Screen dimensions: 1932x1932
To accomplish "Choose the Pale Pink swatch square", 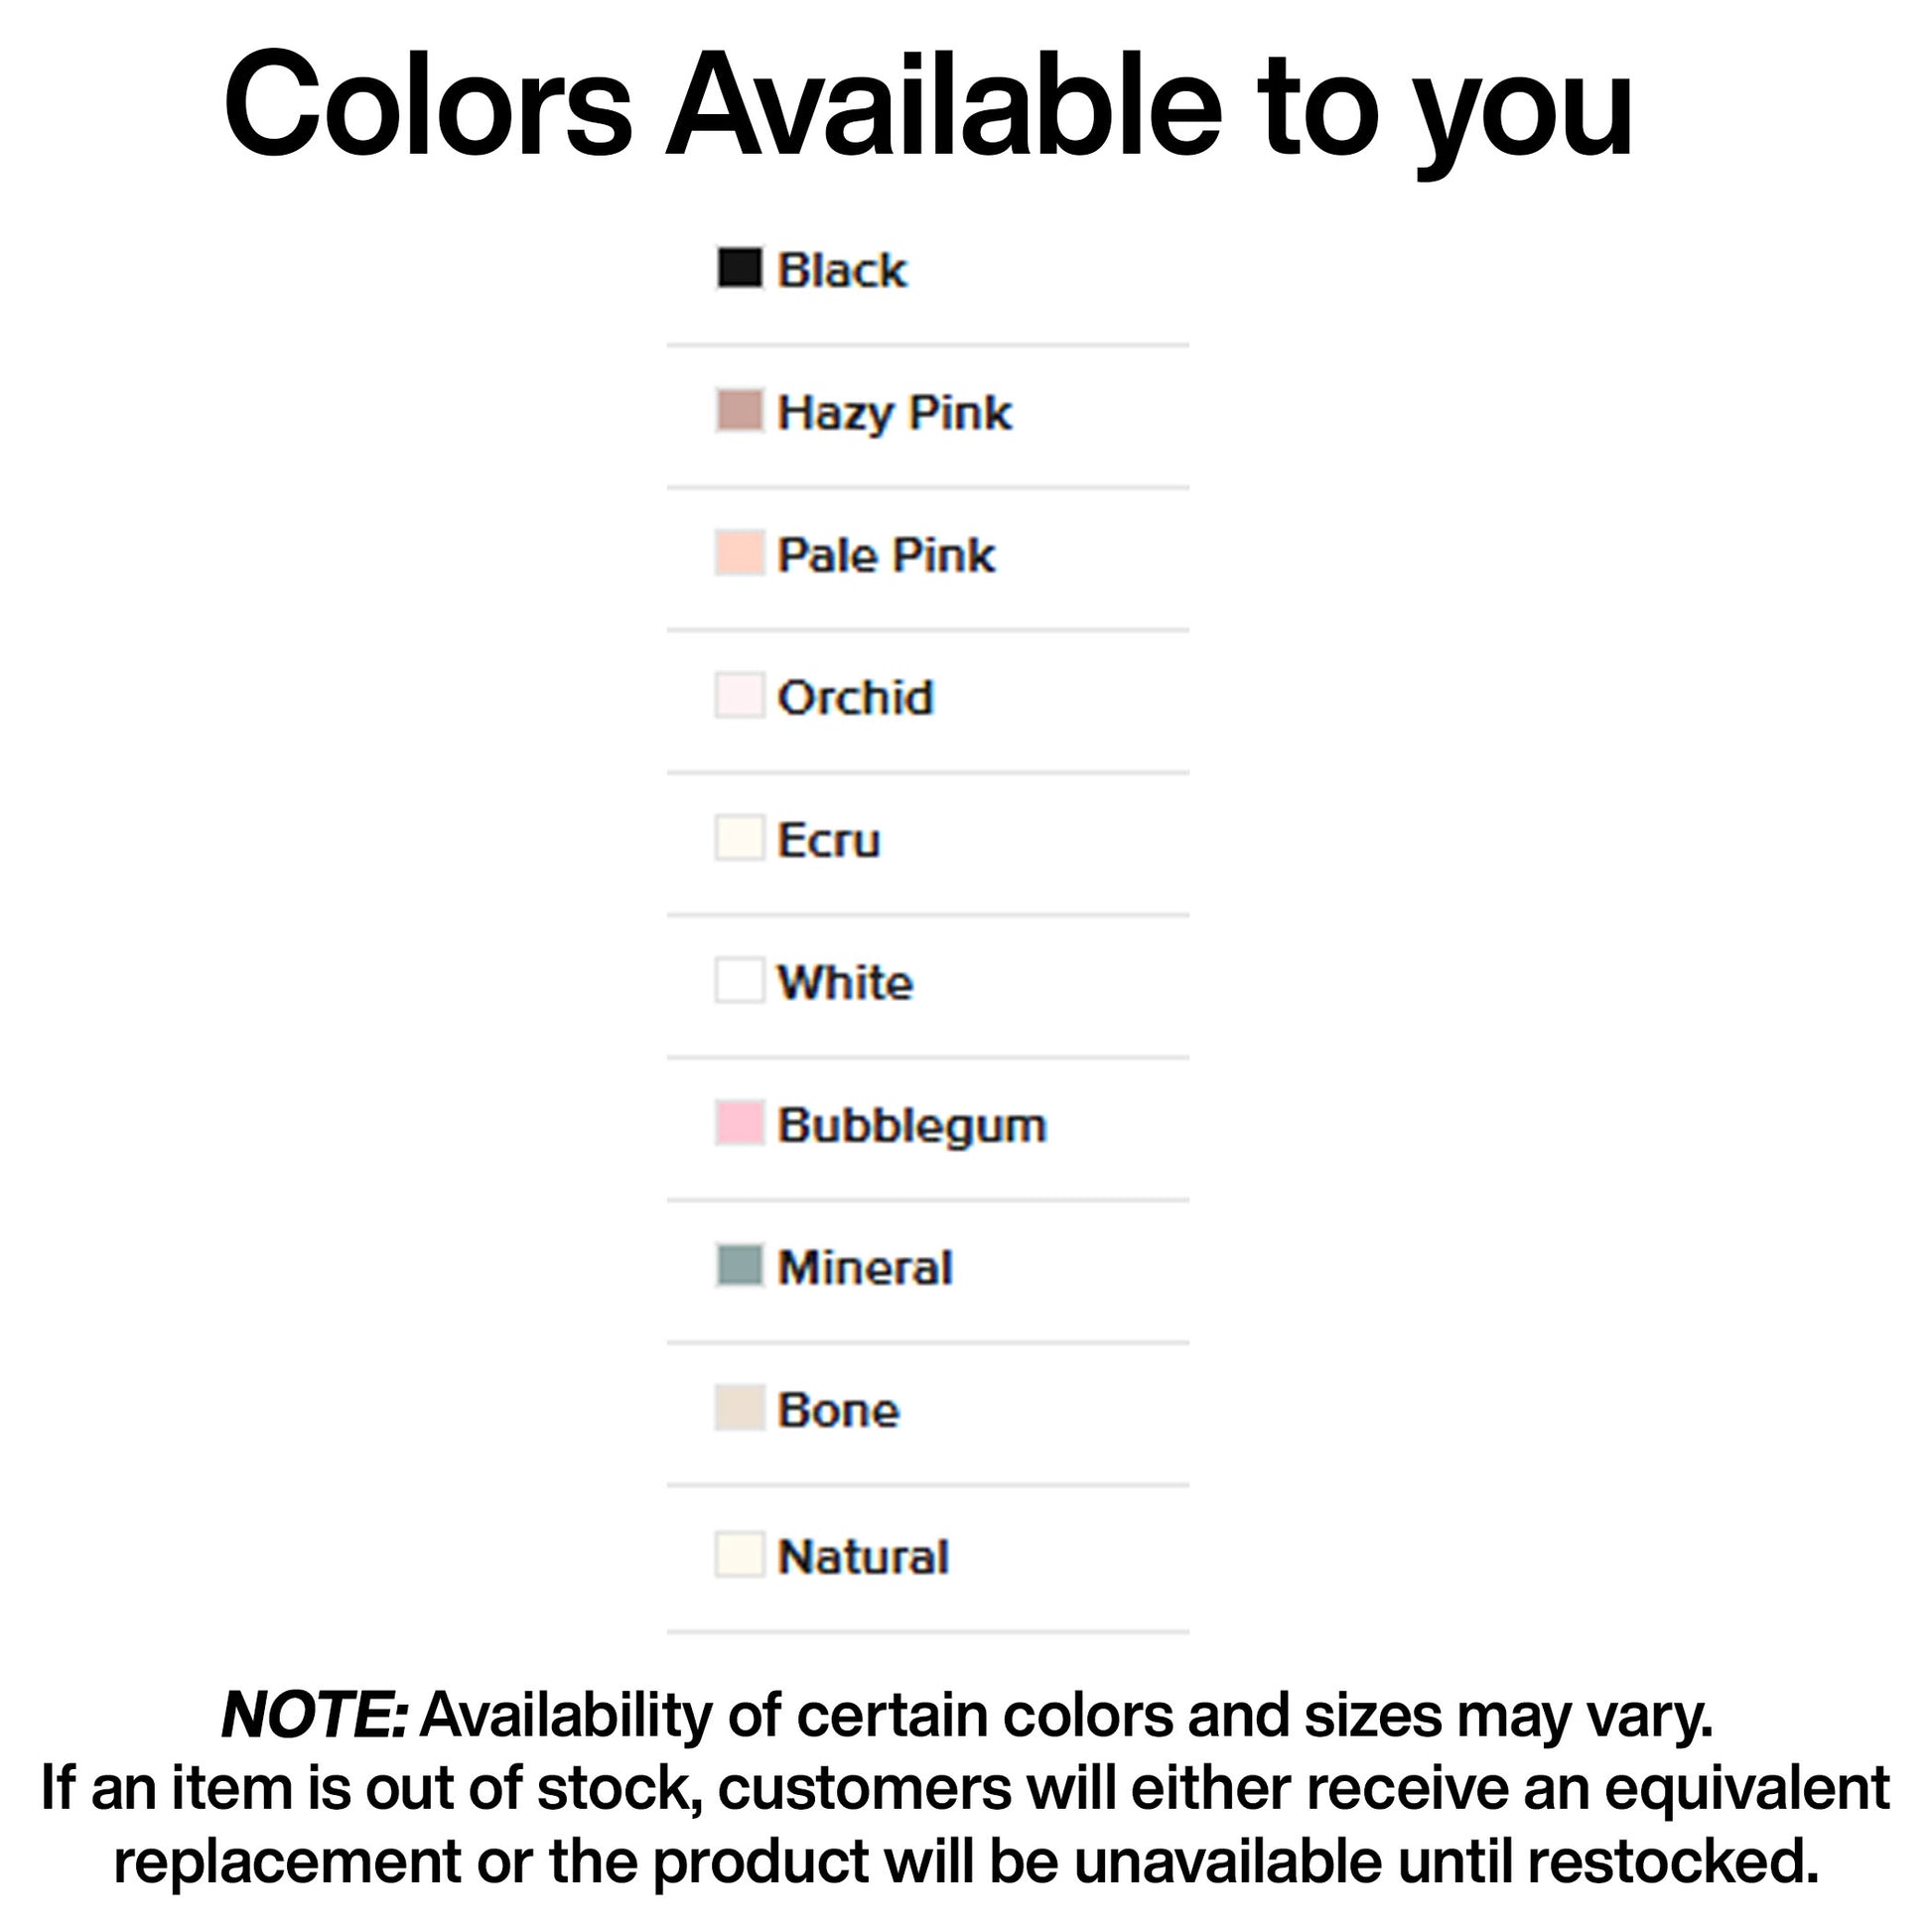I will pos(739,553).
